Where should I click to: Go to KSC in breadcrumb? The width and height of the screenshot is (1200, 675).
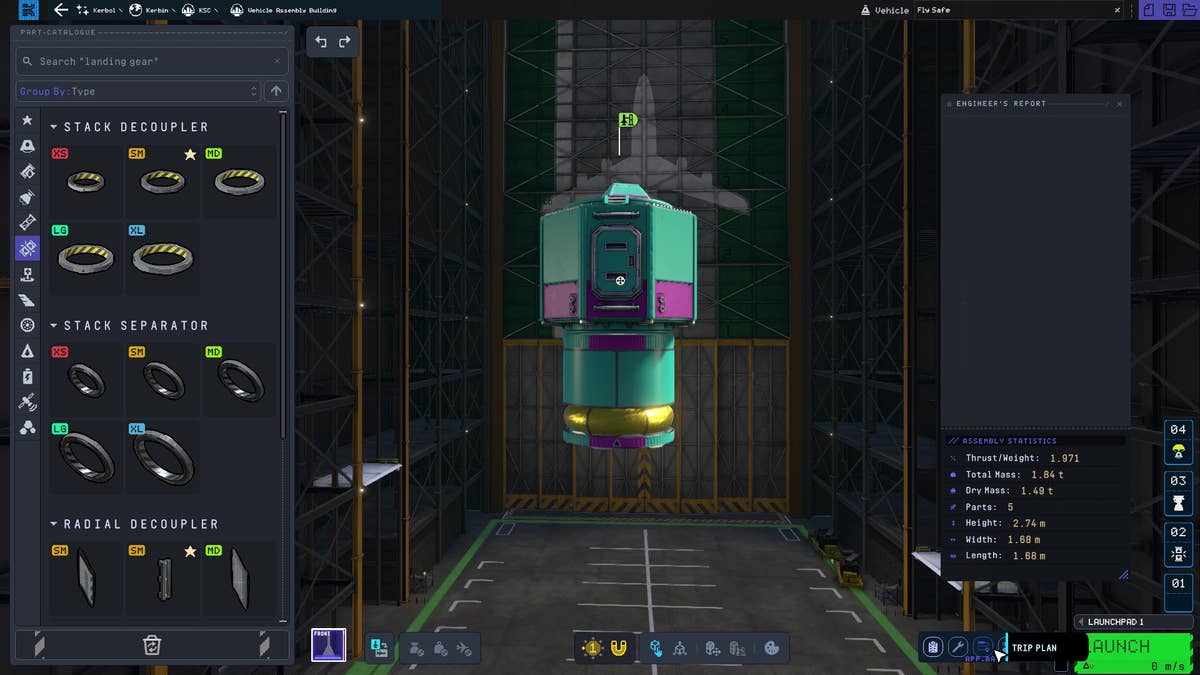coord(197,10)
